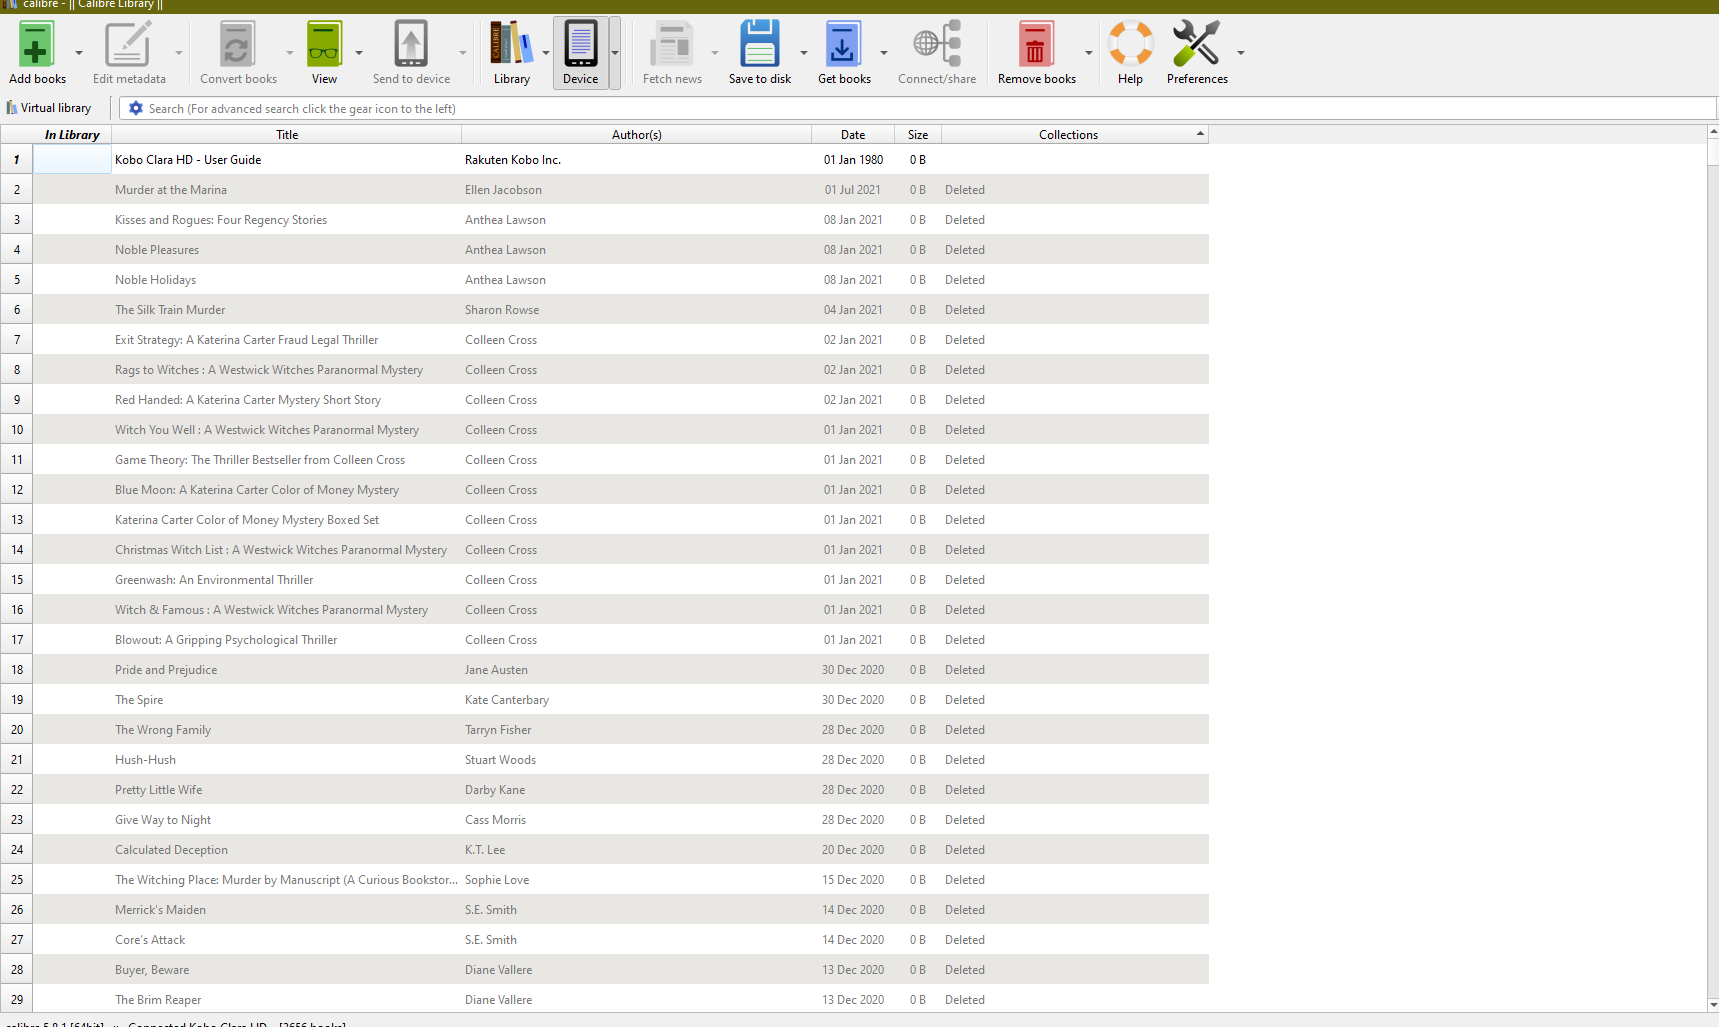
Task: Open the Save to disk dropdown arrow
Action: click(804, 53)
